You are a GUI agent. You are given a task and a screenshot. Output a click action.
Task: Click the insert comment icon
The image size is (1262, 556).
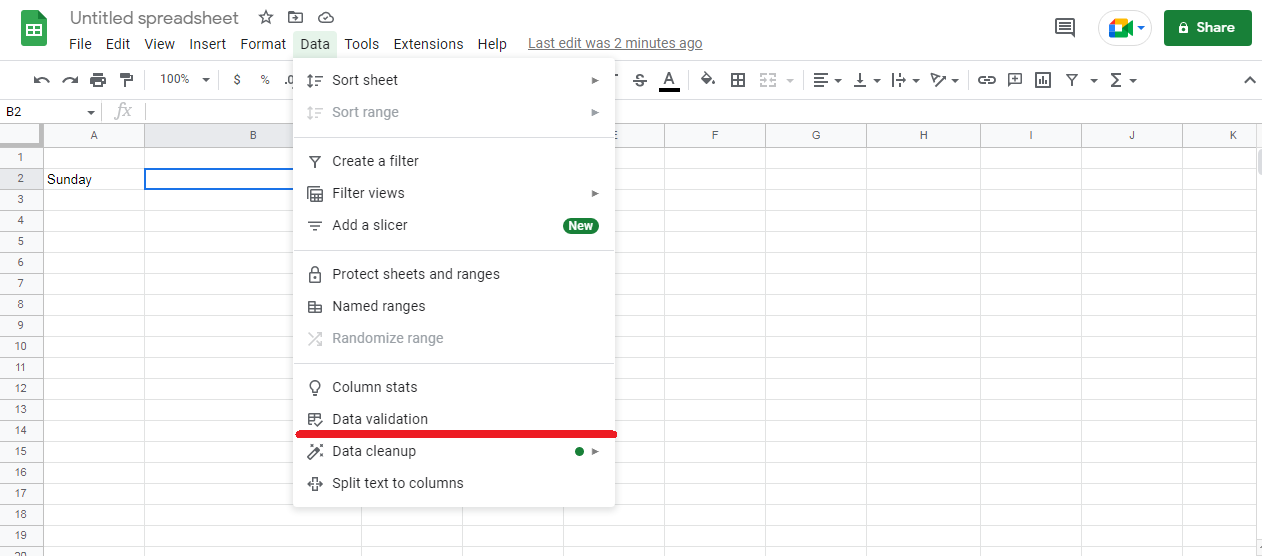pyautogui.click(x=1015, y=80)
